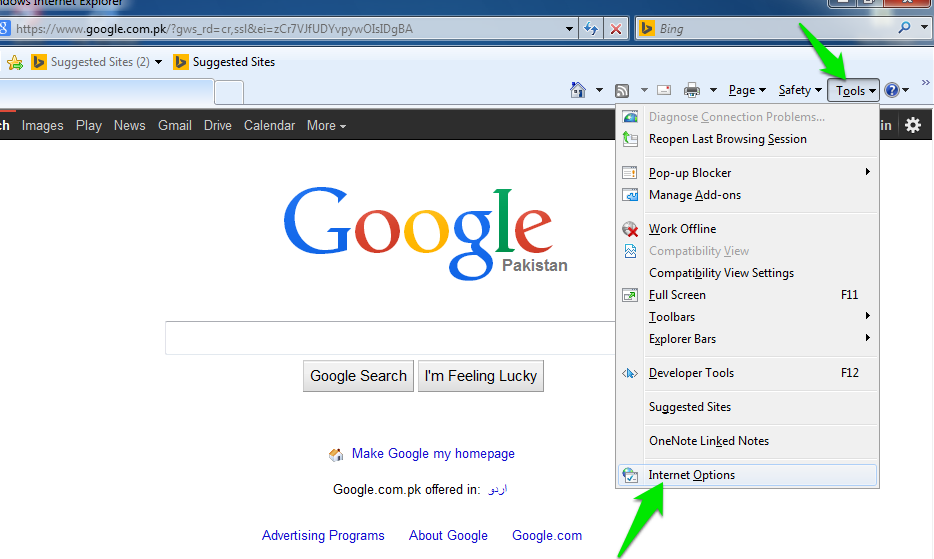Image resolution: width=934 pixels, height=559 pixels.
Task: Choose Compatibility View Settings
Action: coord(748,273)
